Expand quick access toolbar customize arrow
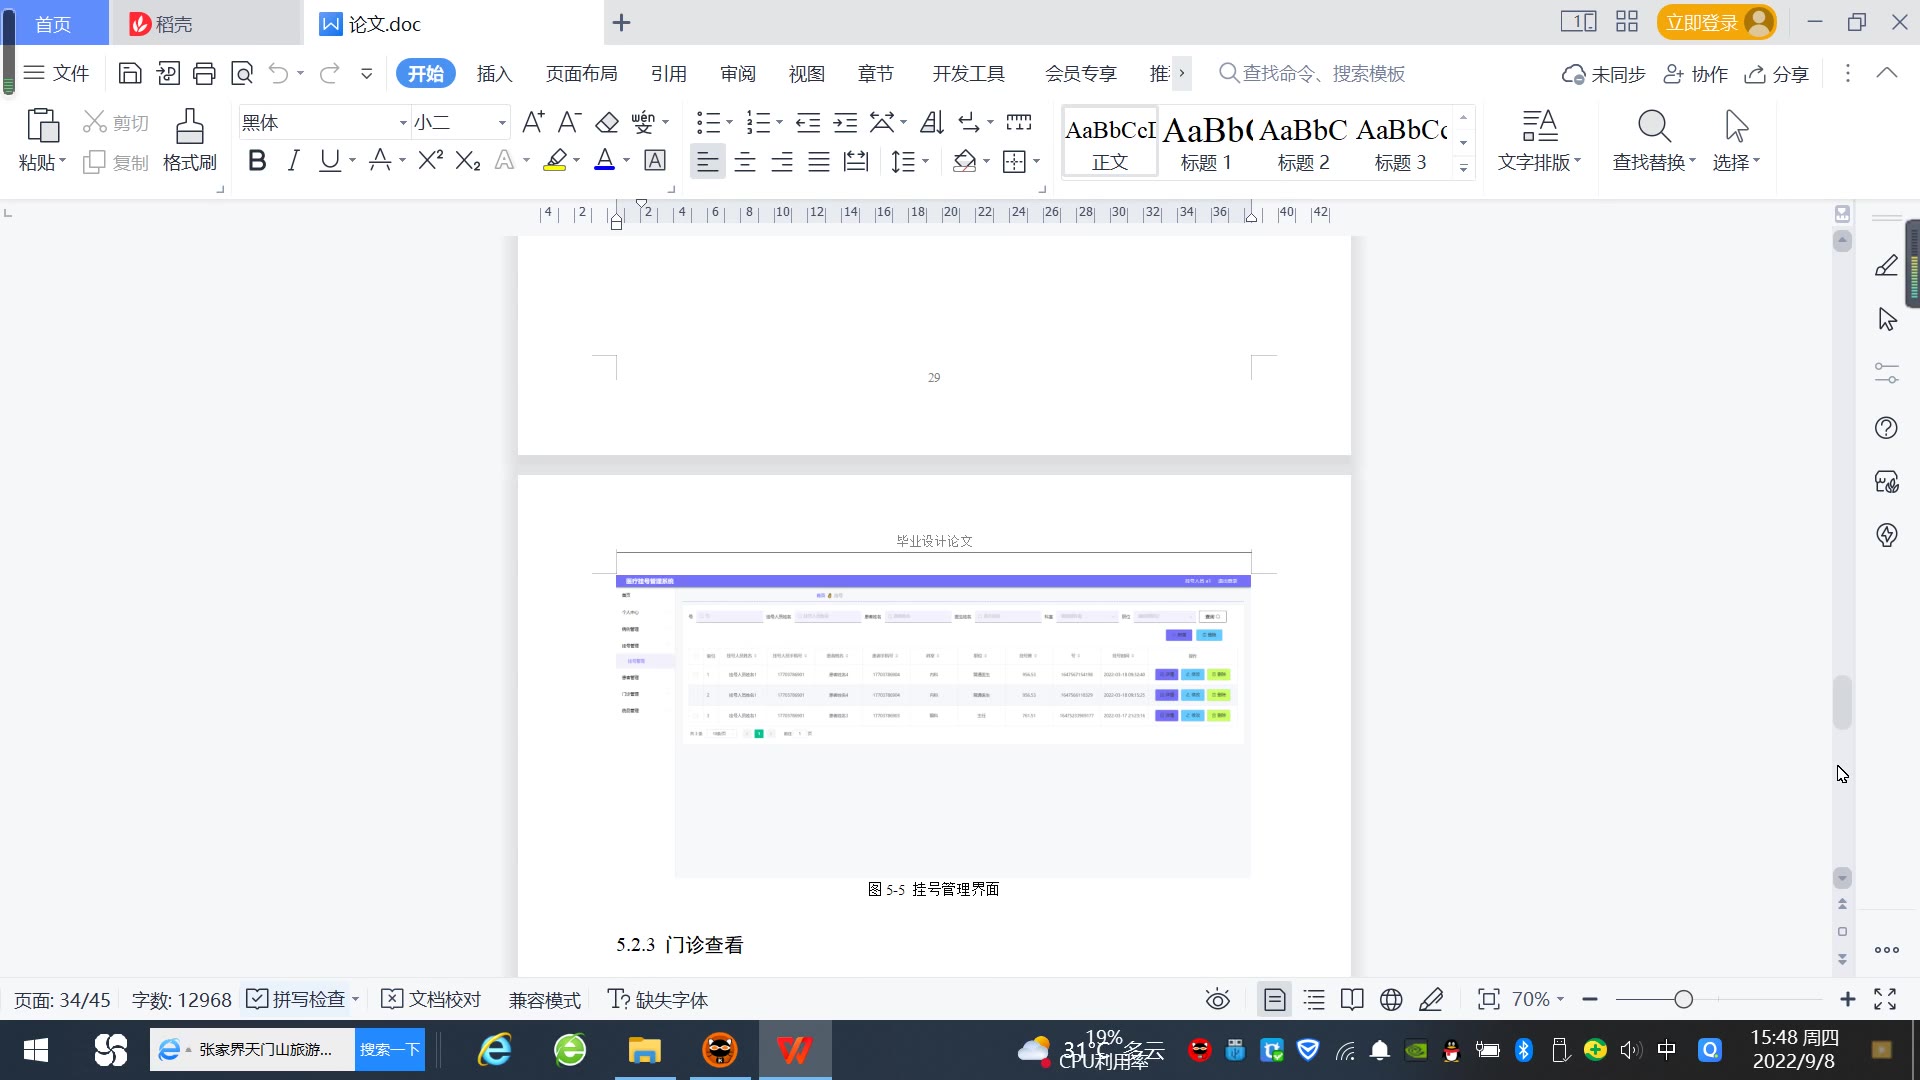The width and height of the screenshot is (1920, 1080). pos(367,73)
